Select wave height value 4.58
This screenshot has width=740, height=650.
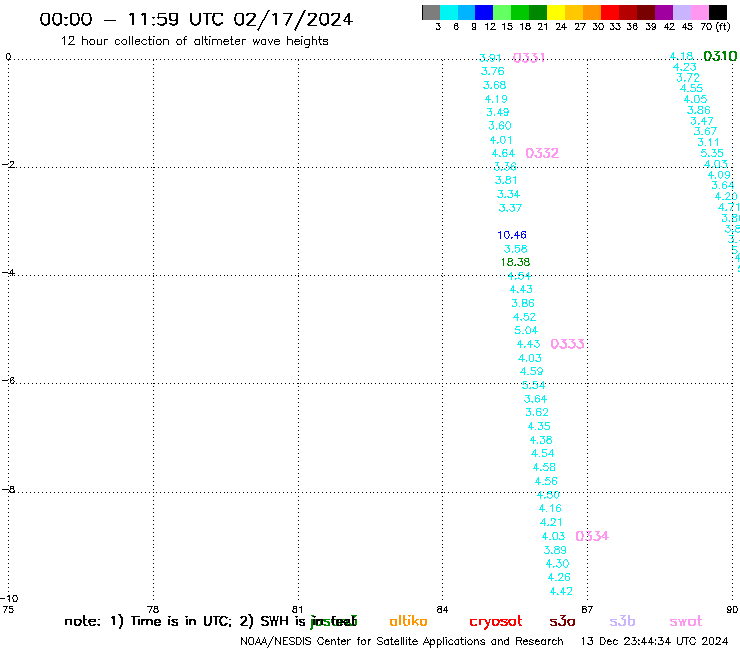(544, 467)
